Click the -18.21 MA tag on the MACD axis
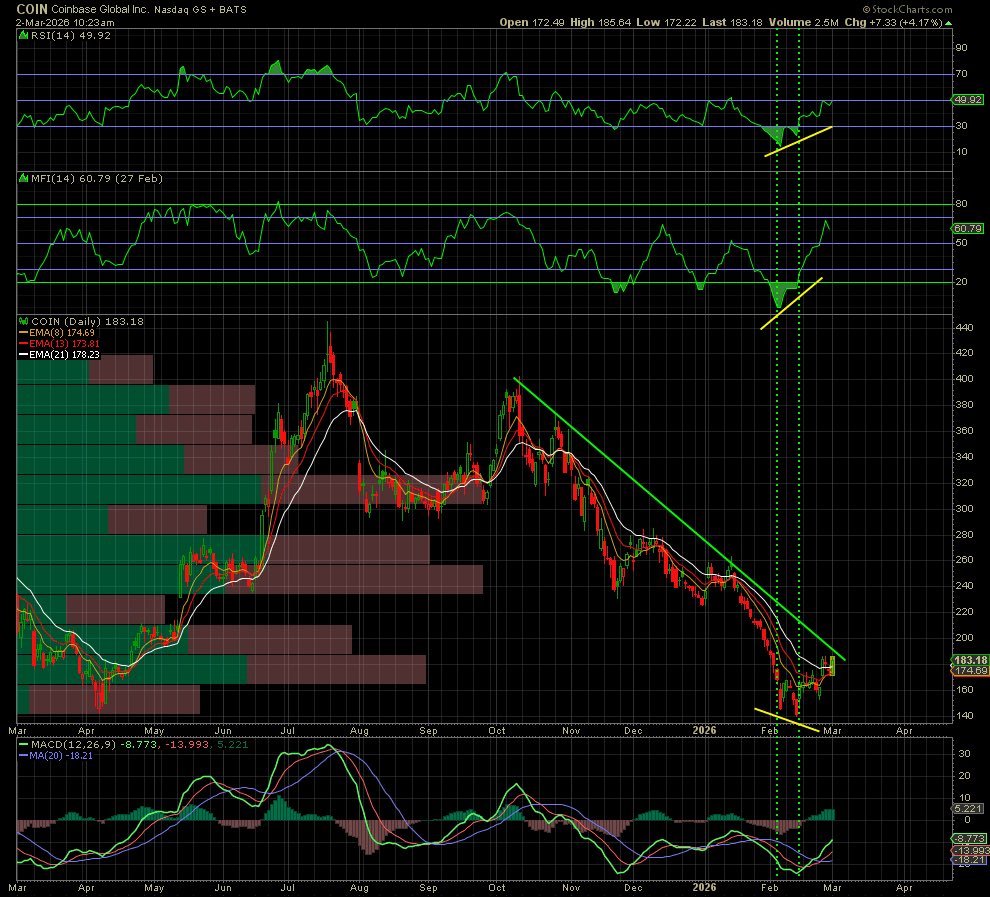This screenshot has width=990, height=897. 969,860
